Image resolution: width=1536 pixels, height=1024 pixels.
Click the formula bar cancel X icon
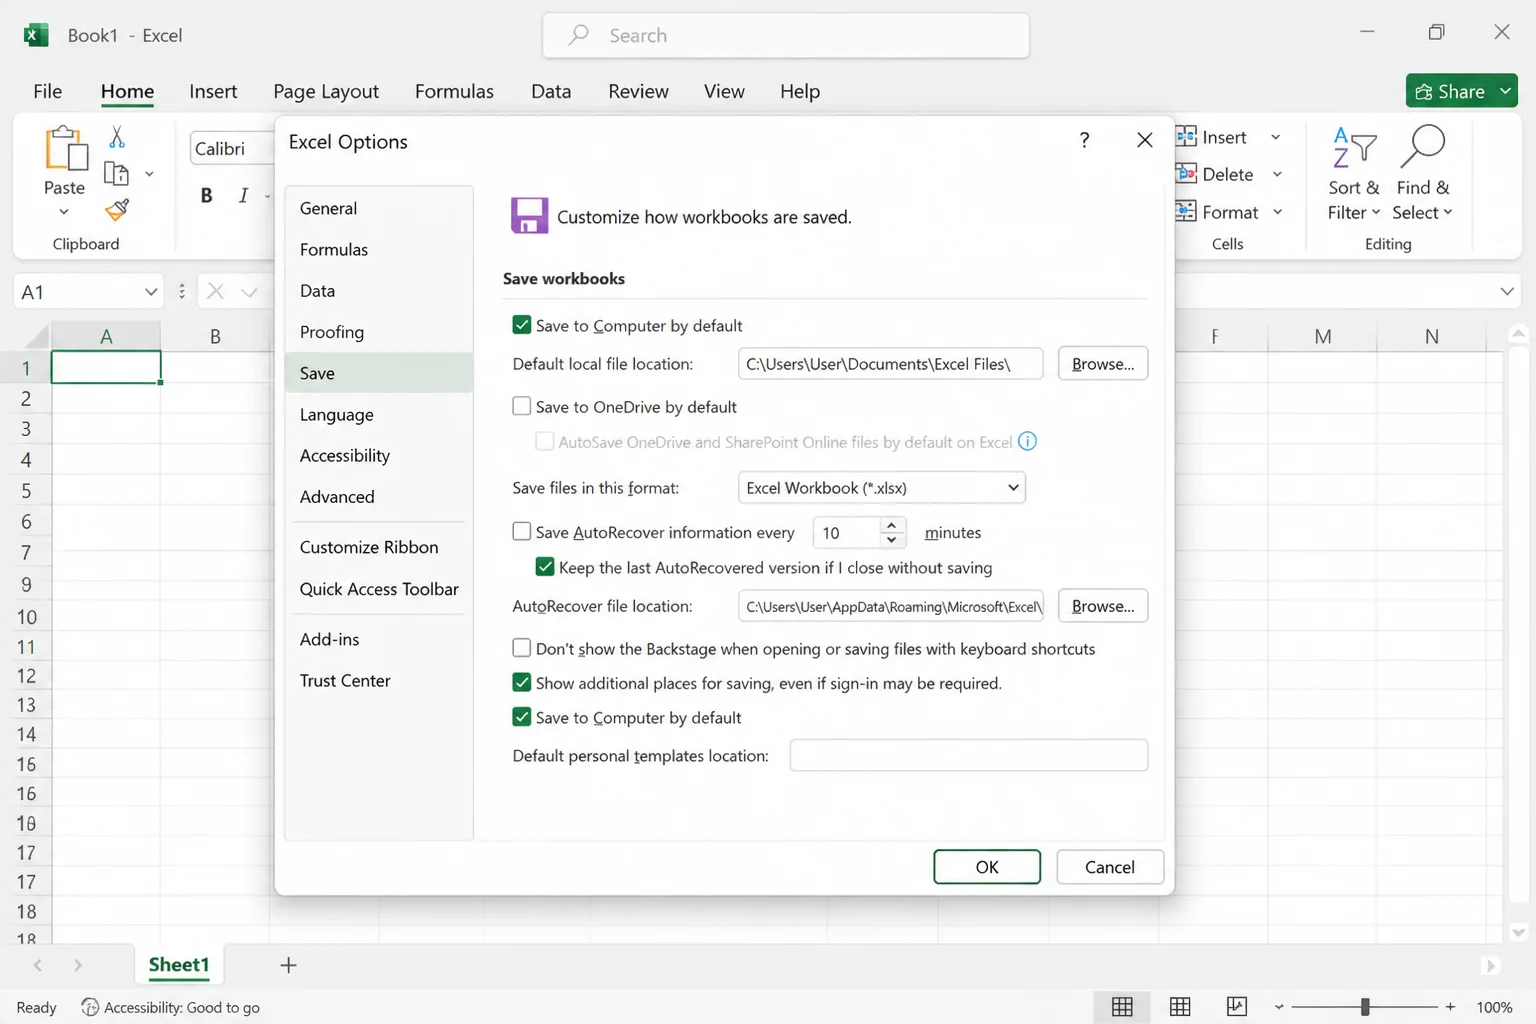pyautogui.click(x=215, y=291)
